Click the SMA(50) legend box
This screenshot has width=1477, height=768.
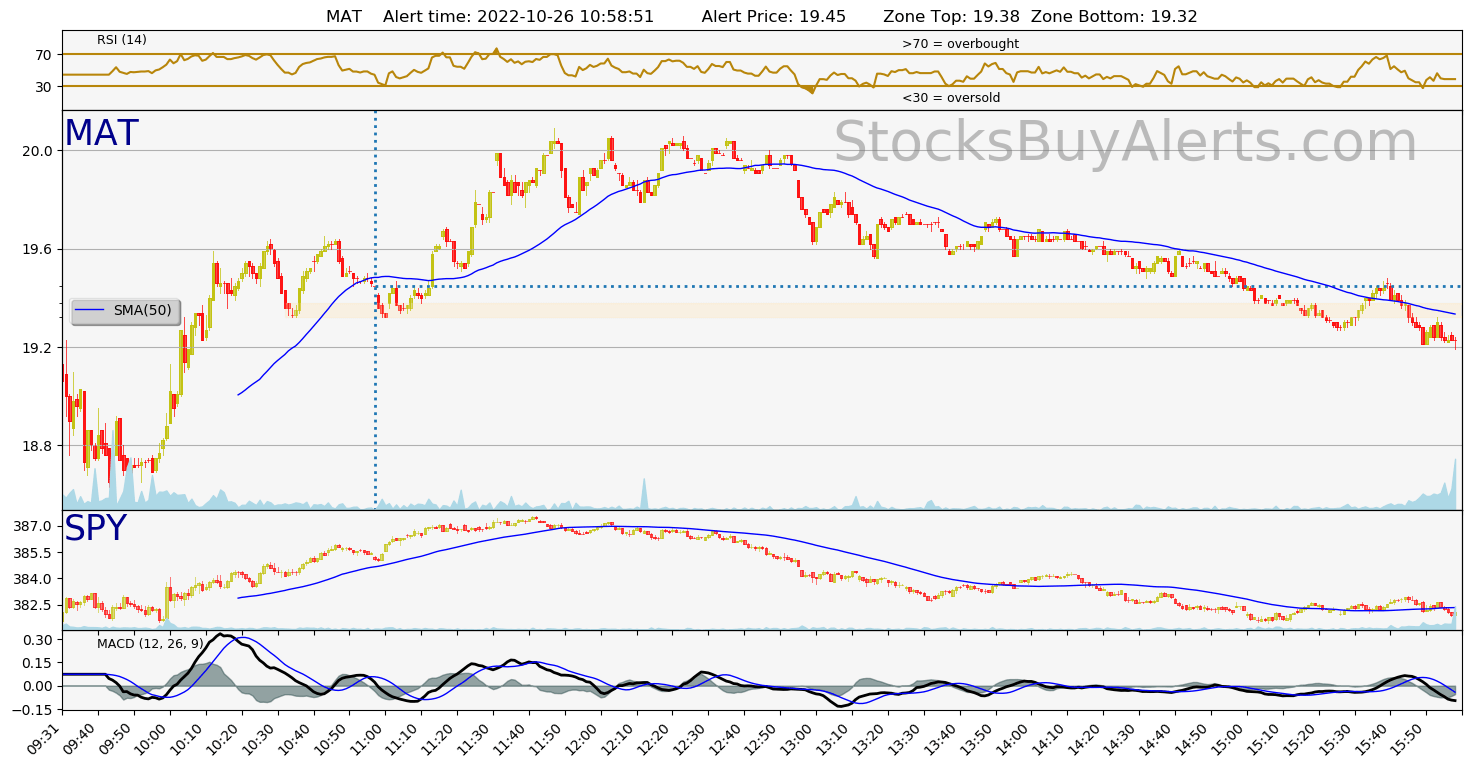coord(125,311)
